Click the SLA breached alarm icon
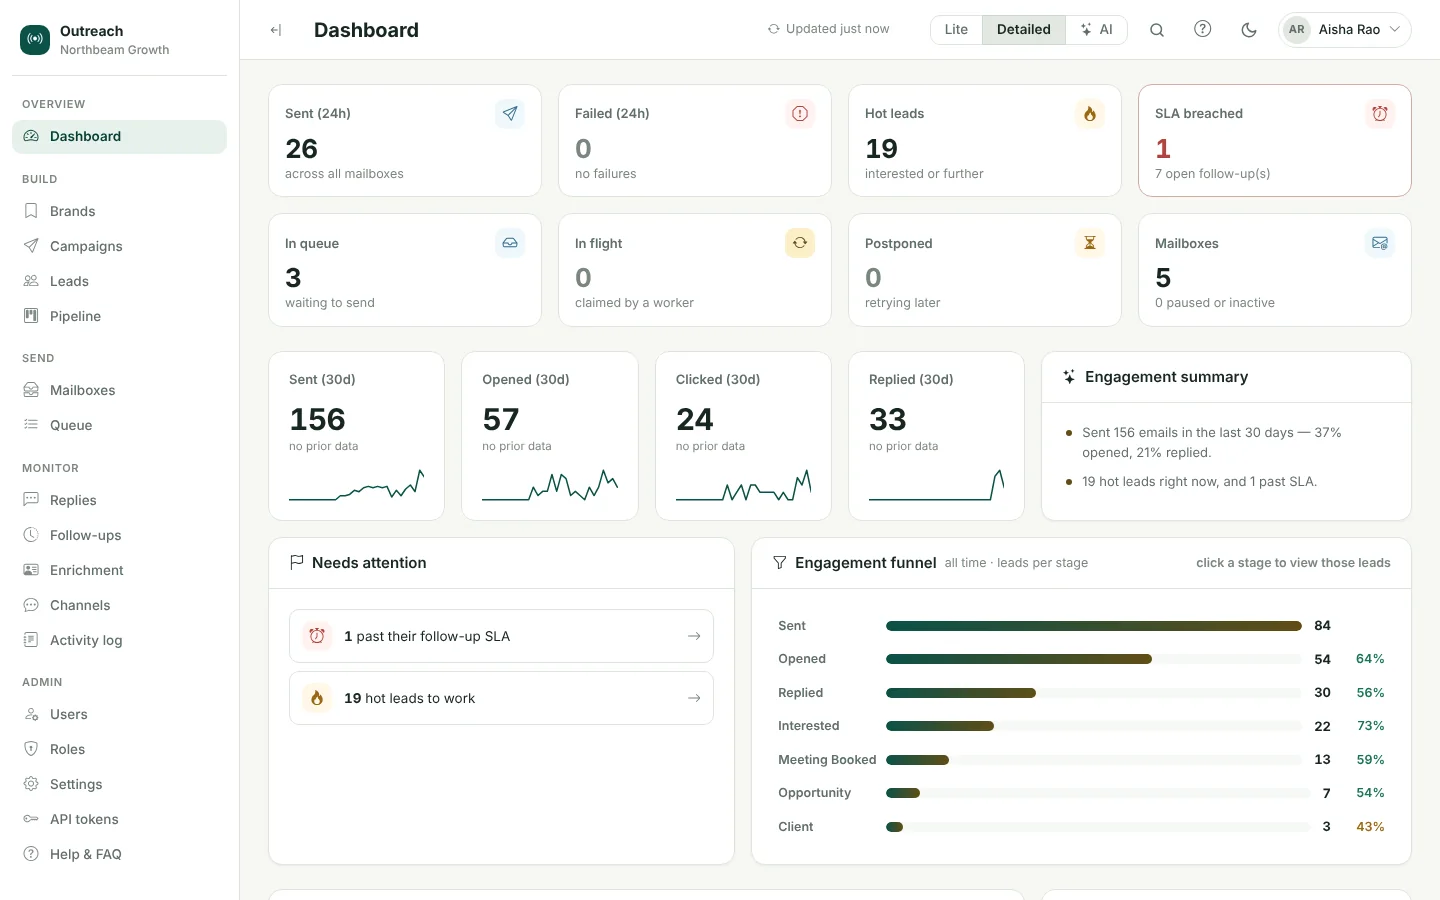This screenshot has height=900, width=1440. coord(1380,114)
